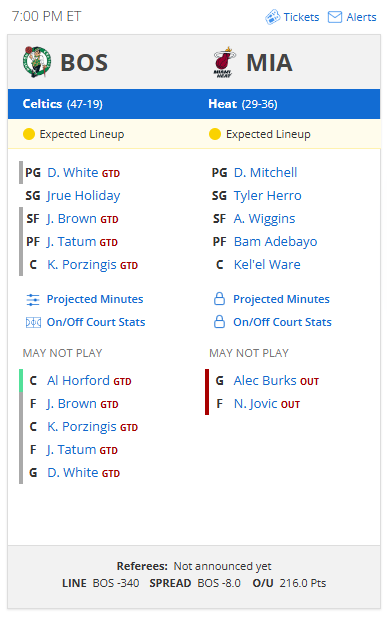Screen dimensions: 387x618
Task: Click the BOS team abbreviation header
Action: (x=84, y=63)
